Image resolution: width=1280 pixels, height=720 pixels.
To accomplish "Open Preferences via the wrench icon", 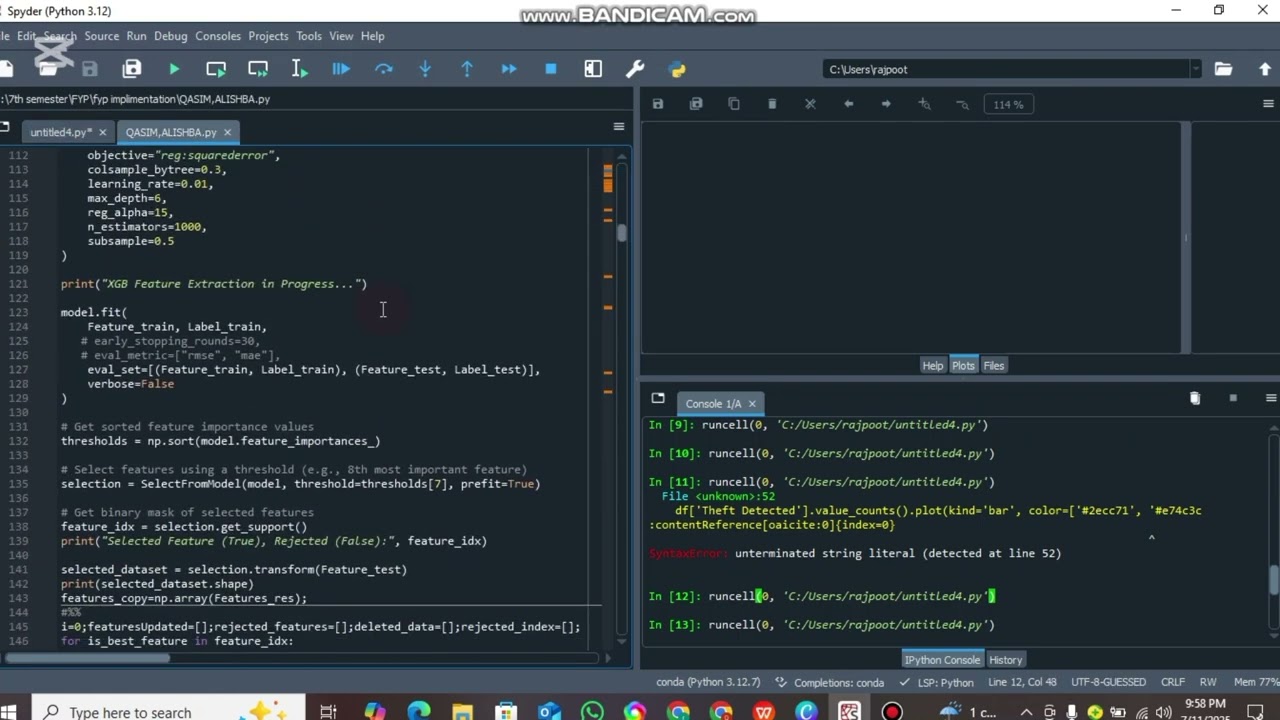I will [635, 69].
